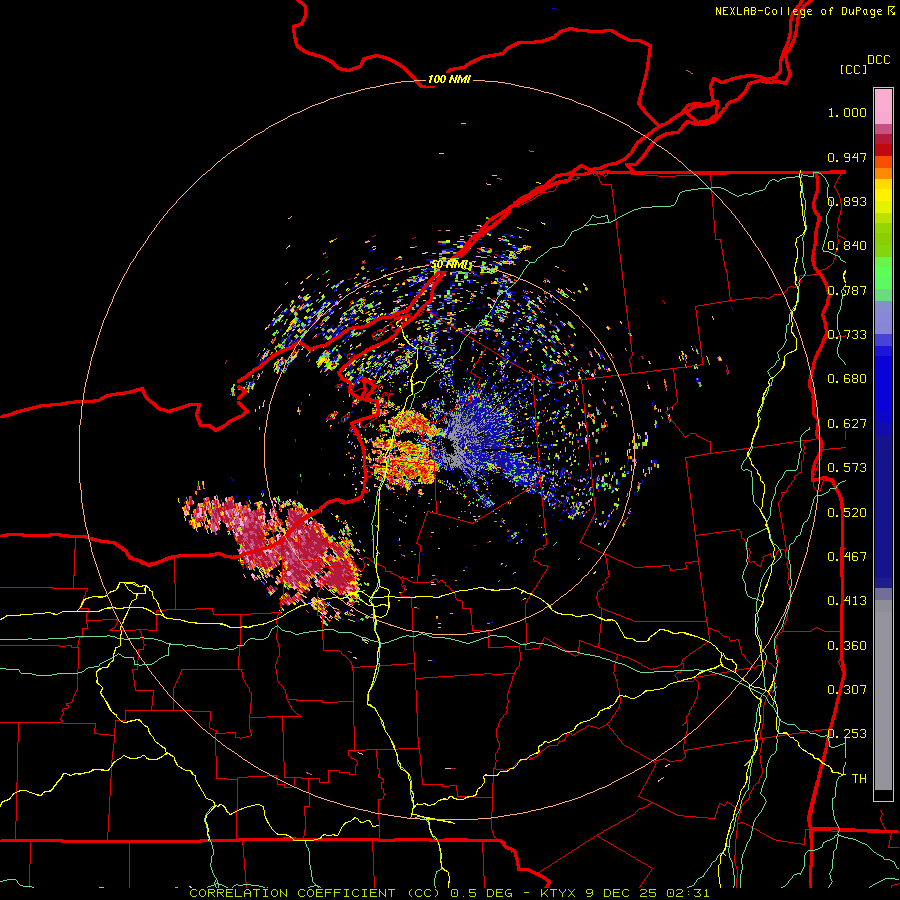Click the TH threshold label
Screen dimensions: 900x900
[859, 779]
